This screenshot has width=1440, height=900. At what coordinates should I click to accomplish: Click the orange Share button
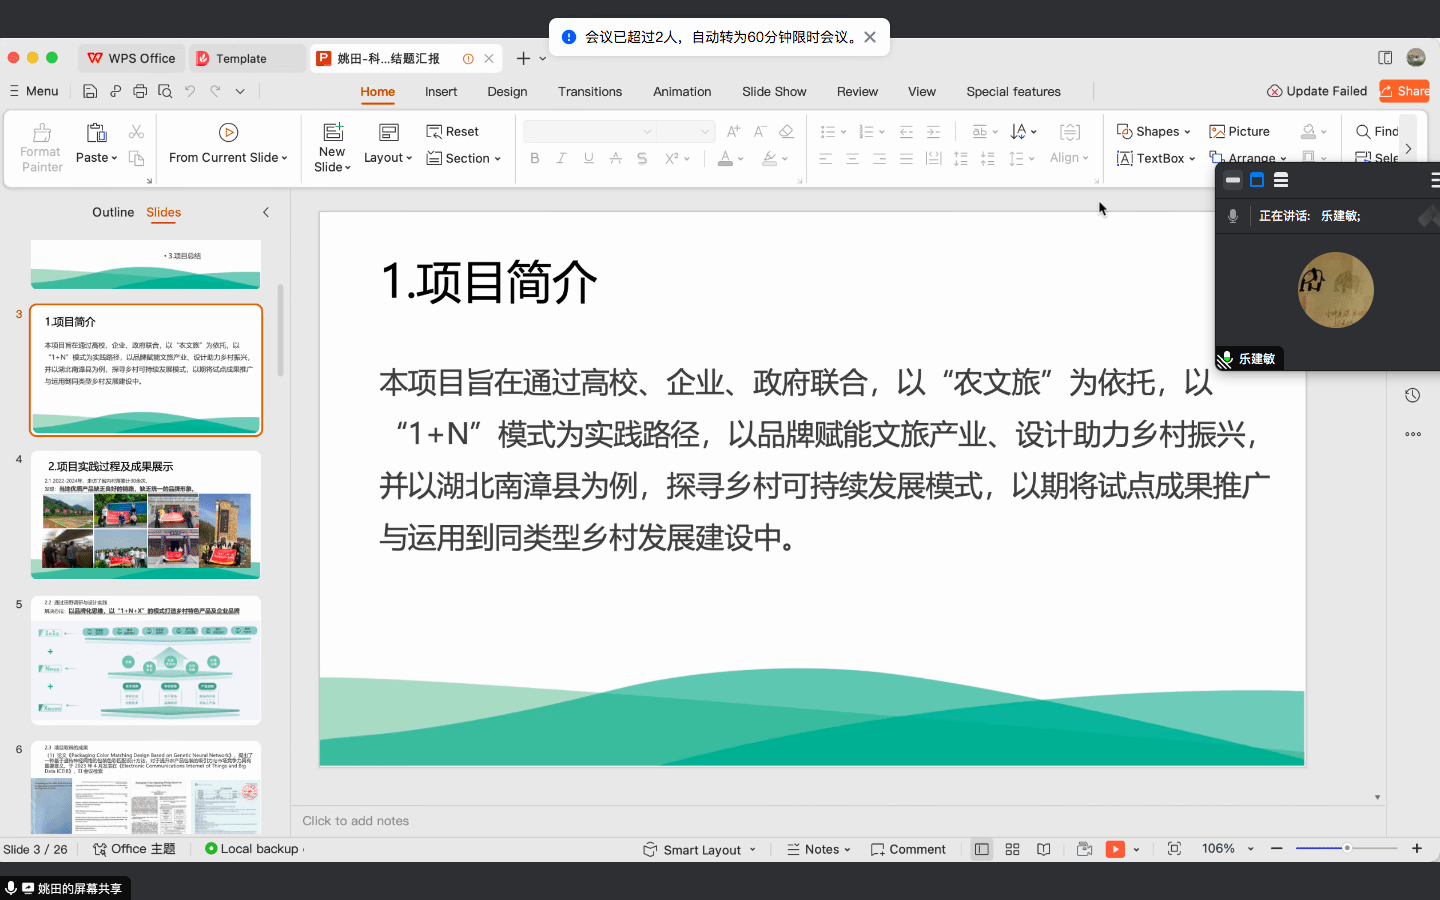(x=1405, y=91)
